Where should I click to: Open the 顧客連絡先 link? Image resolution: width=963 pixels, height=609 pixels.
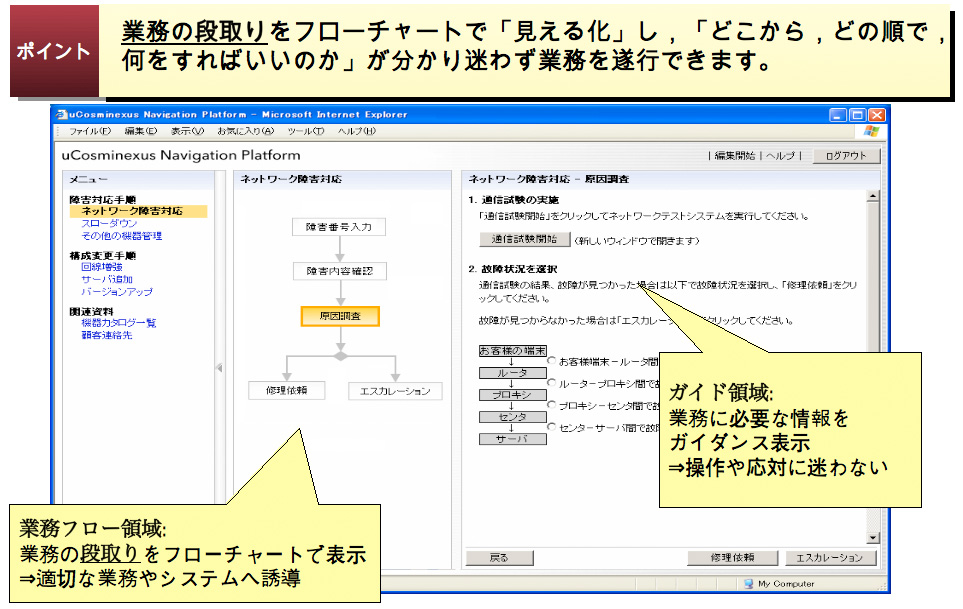pyautogui.click(x=107, y=335)
